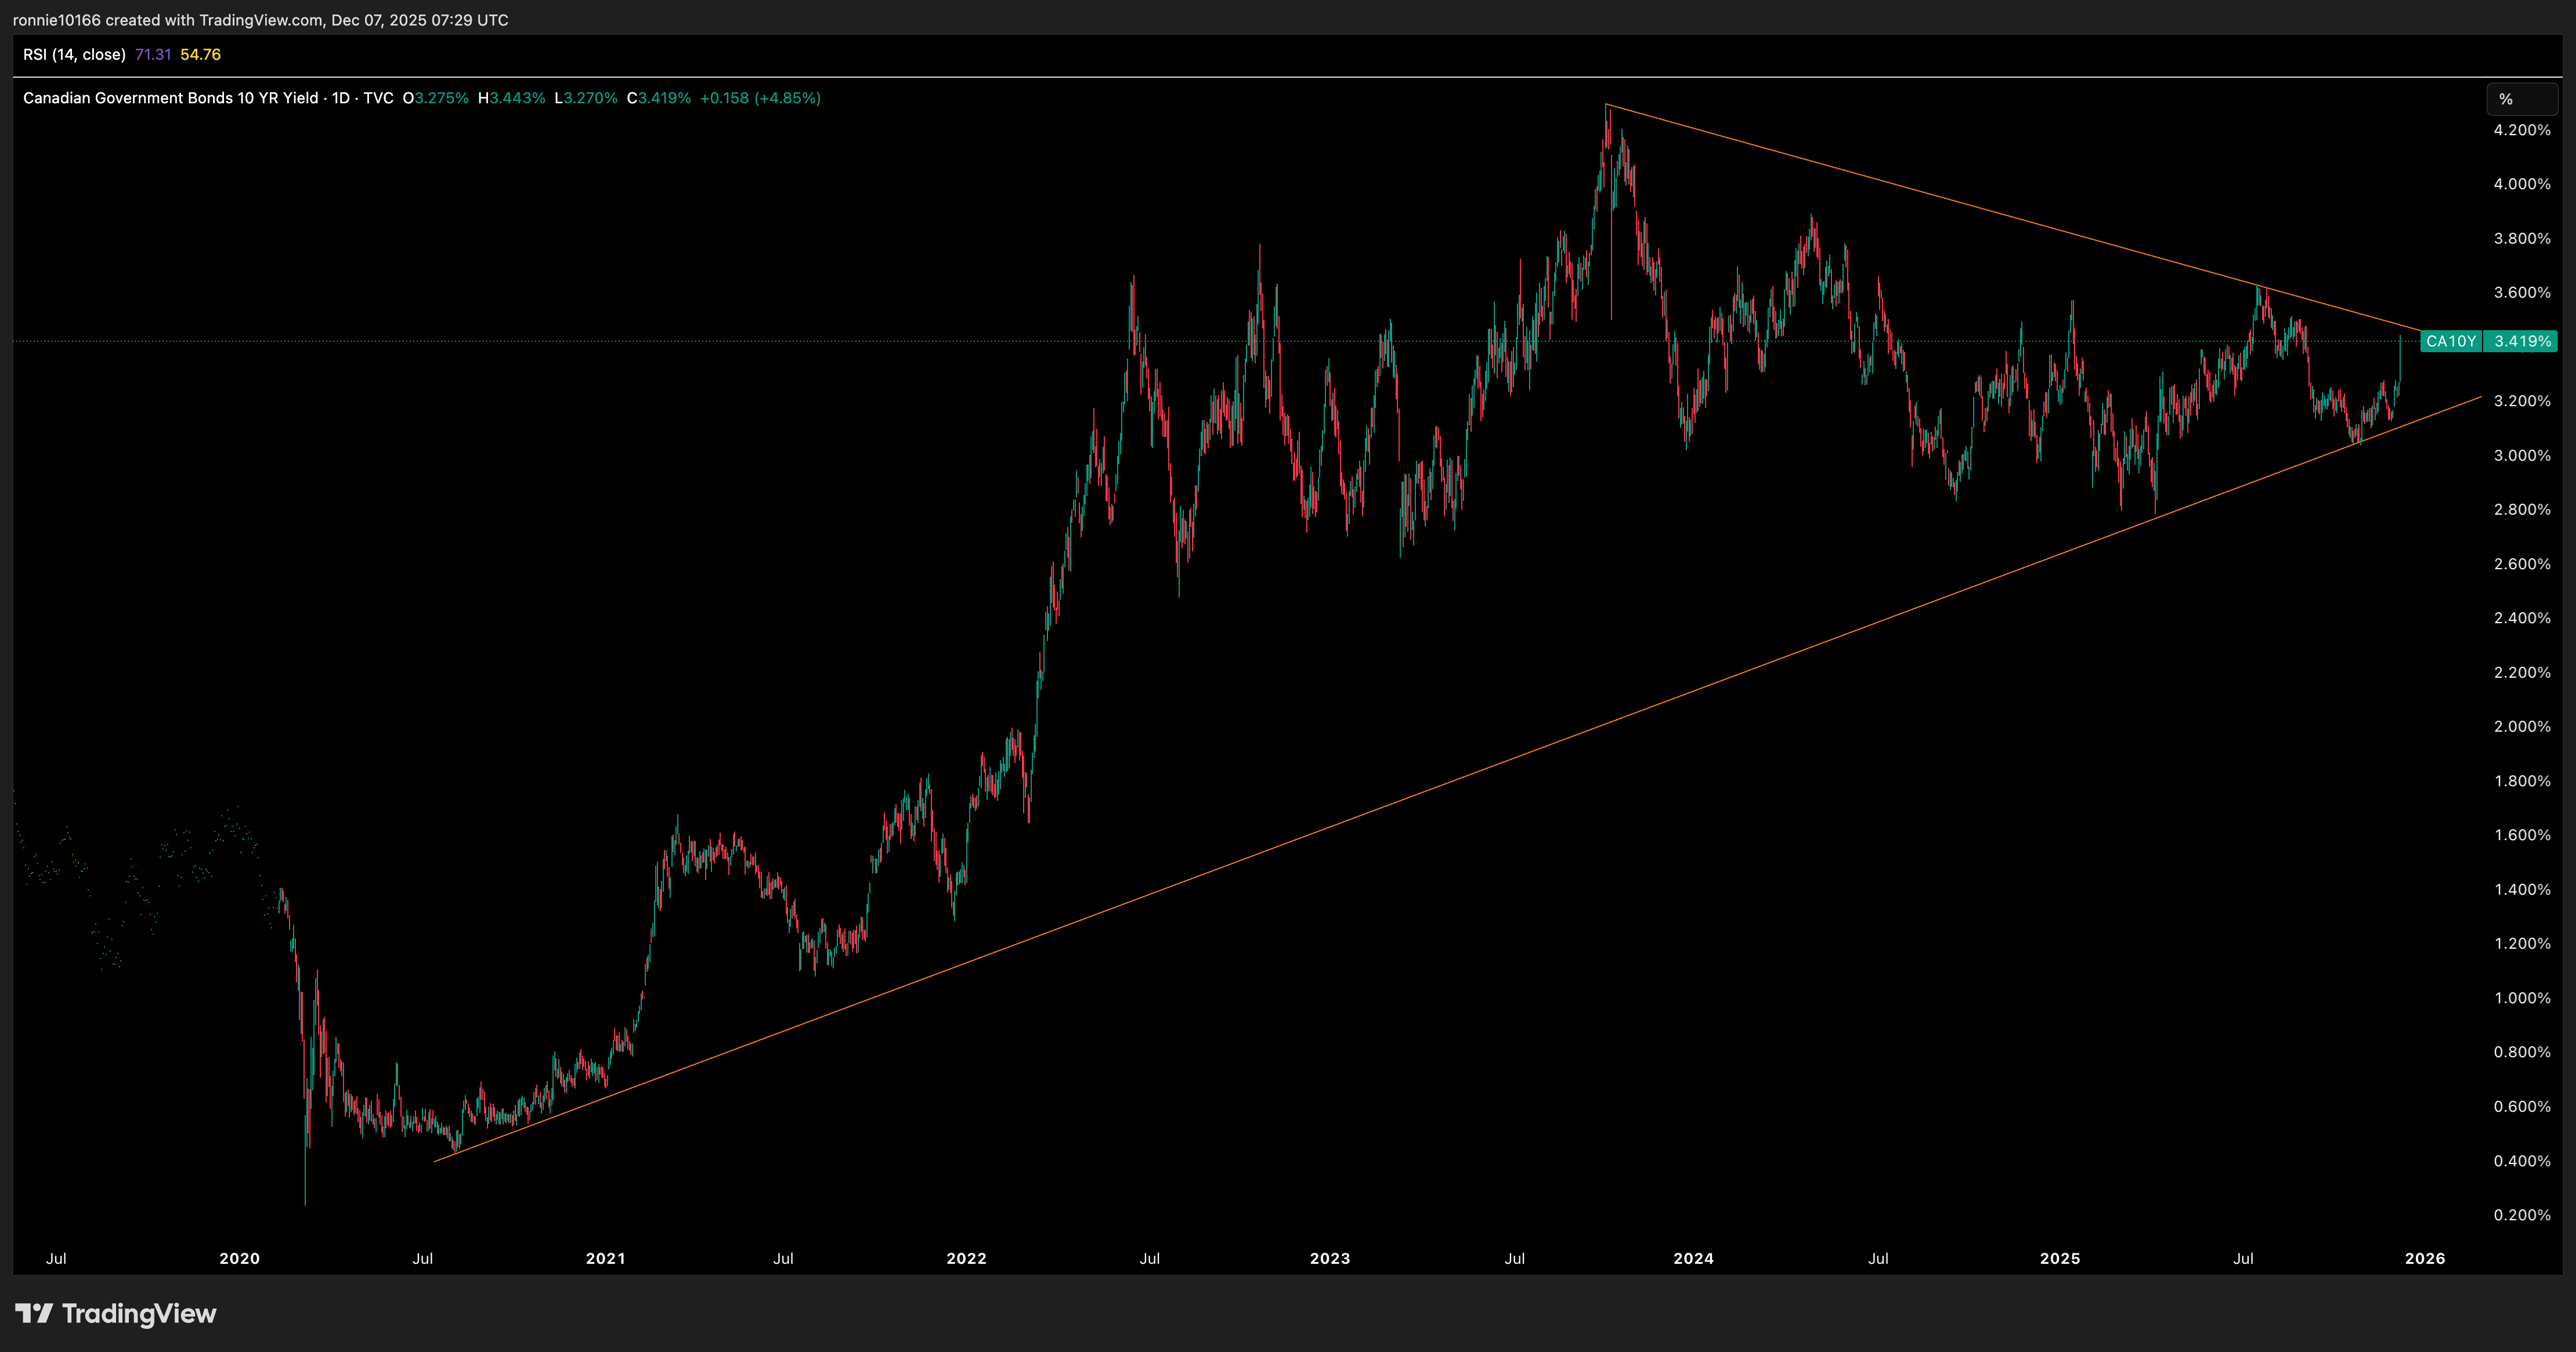Click the CA10Y symbol tag
The width and height of the screenshot is (2576, 1352).
click(x=2450, y=341)
